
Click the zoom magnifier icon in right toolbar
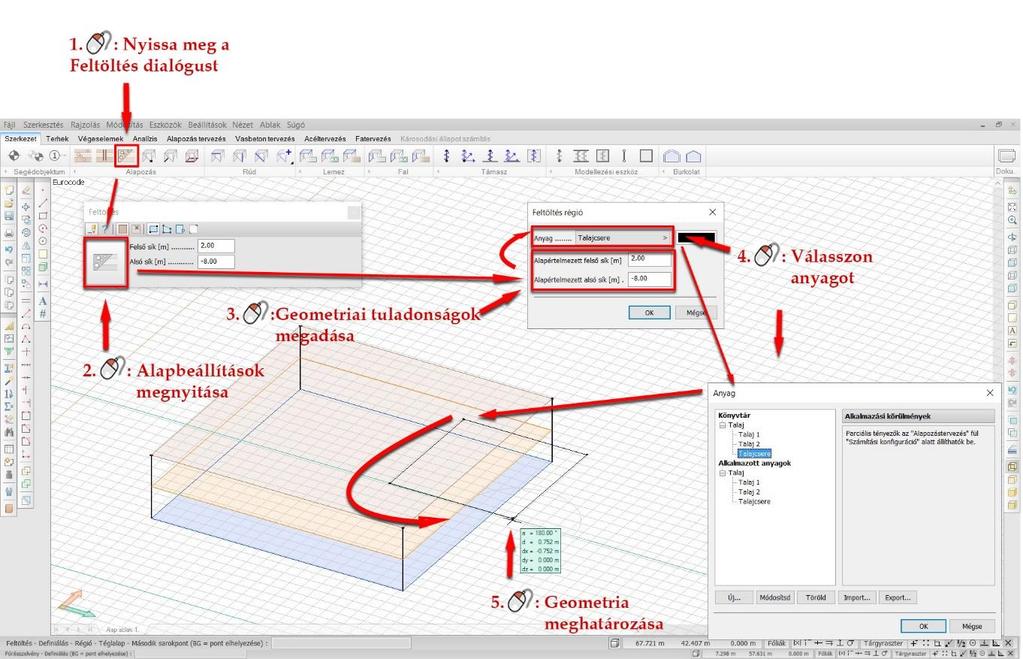[1013, 221]
